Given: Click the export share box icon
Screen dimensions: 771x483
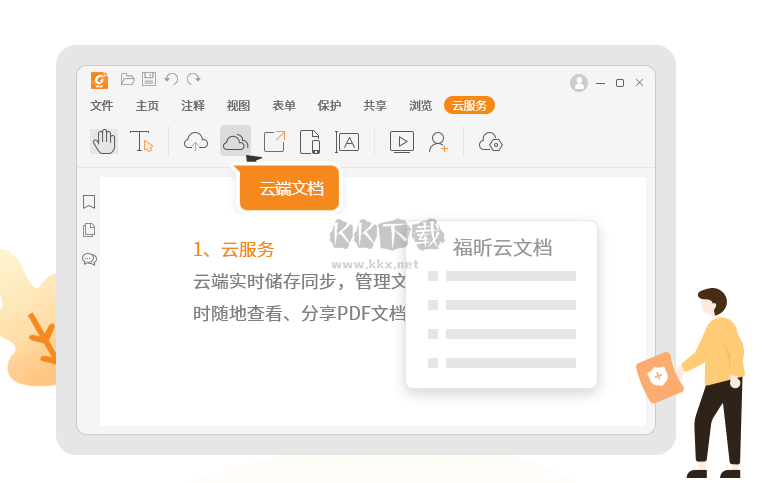Looking at the screenshot, I should (x=274, y=142).
